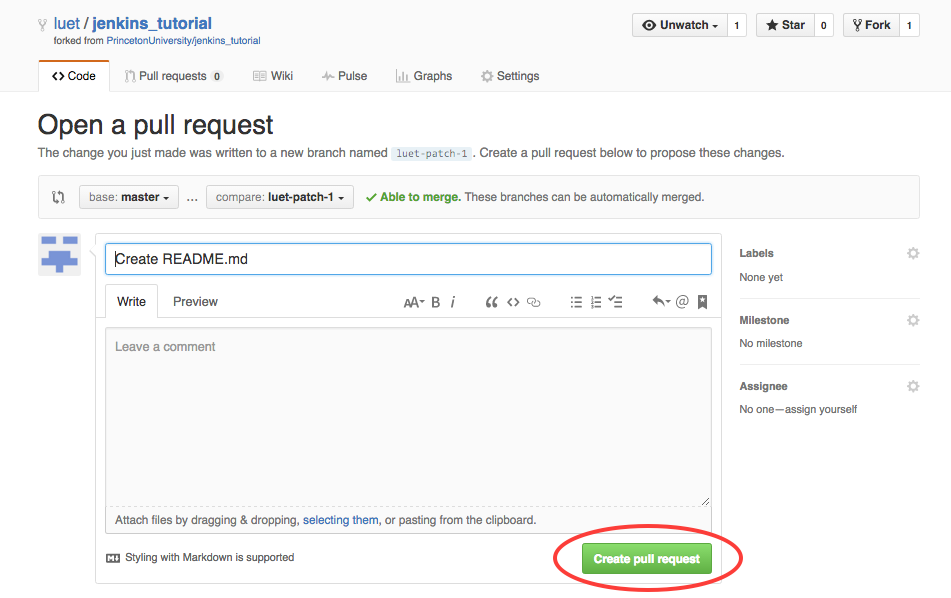This screenshot has width=951, height=598.
Task: Mention a user with the @ icon
Action: pos(682,301)
